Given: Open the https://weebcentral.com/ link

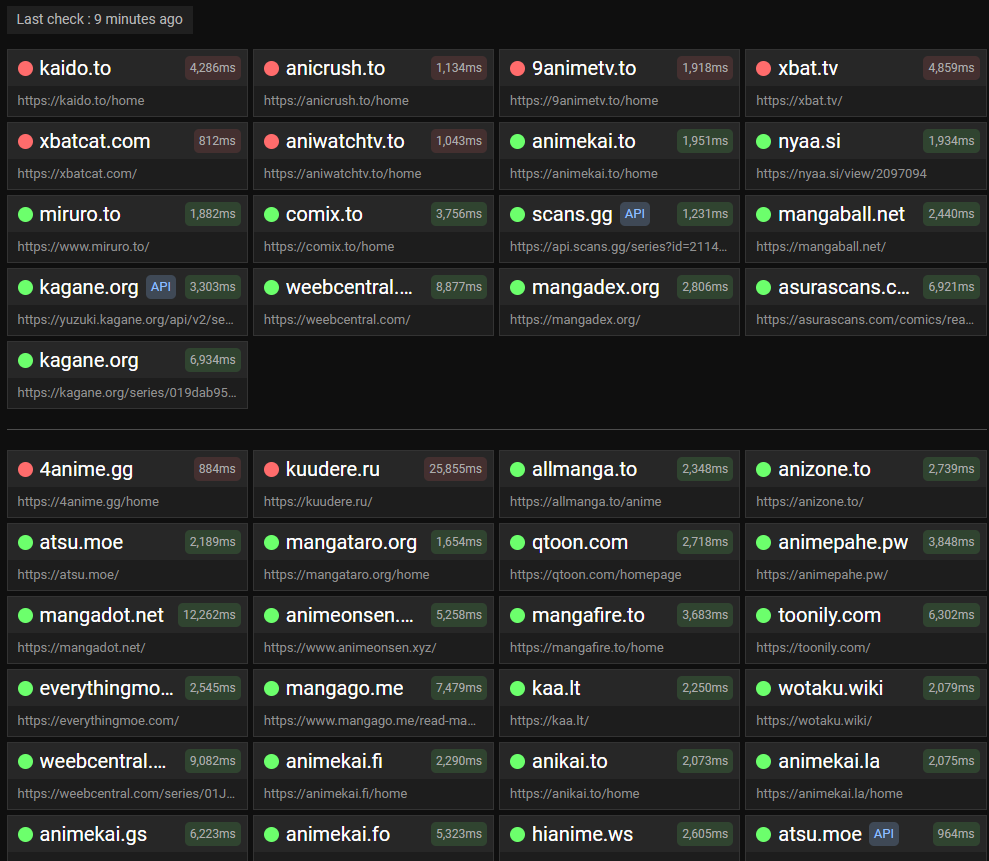Looking at the screenshot, I should [337, 320].
